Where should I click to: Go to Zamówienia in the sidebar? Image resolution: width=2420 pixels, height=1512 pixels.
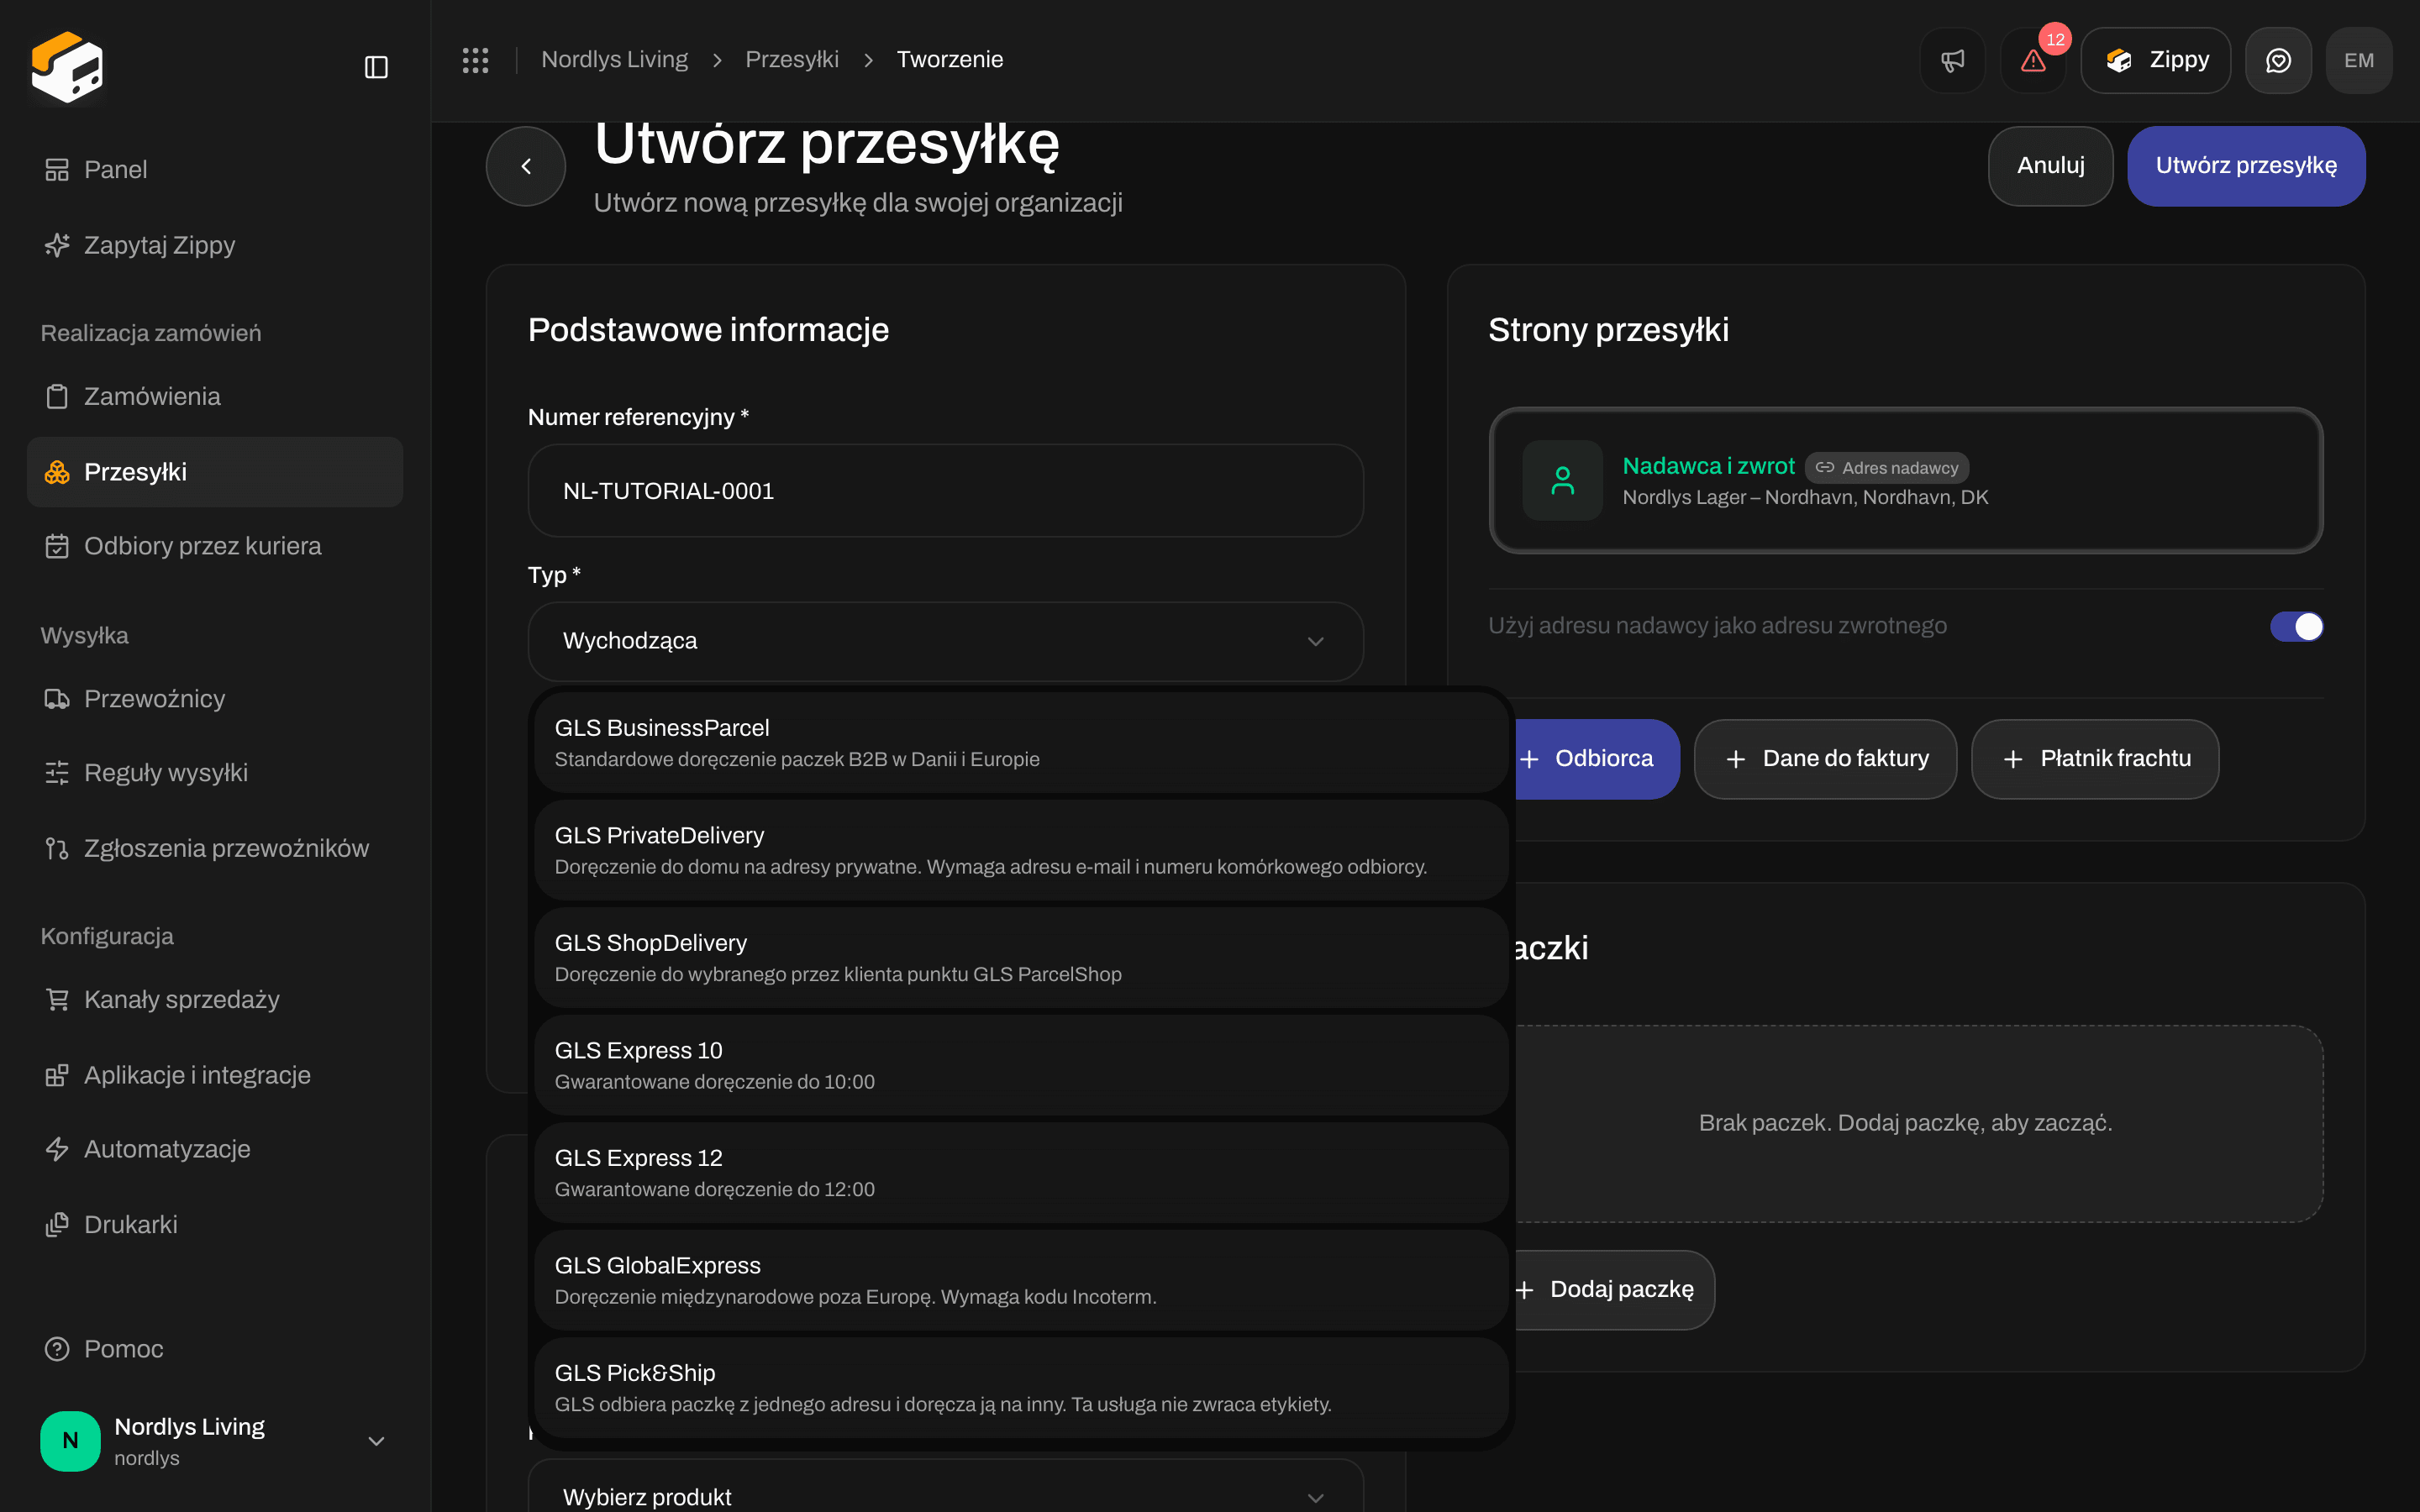pos(215,396)
